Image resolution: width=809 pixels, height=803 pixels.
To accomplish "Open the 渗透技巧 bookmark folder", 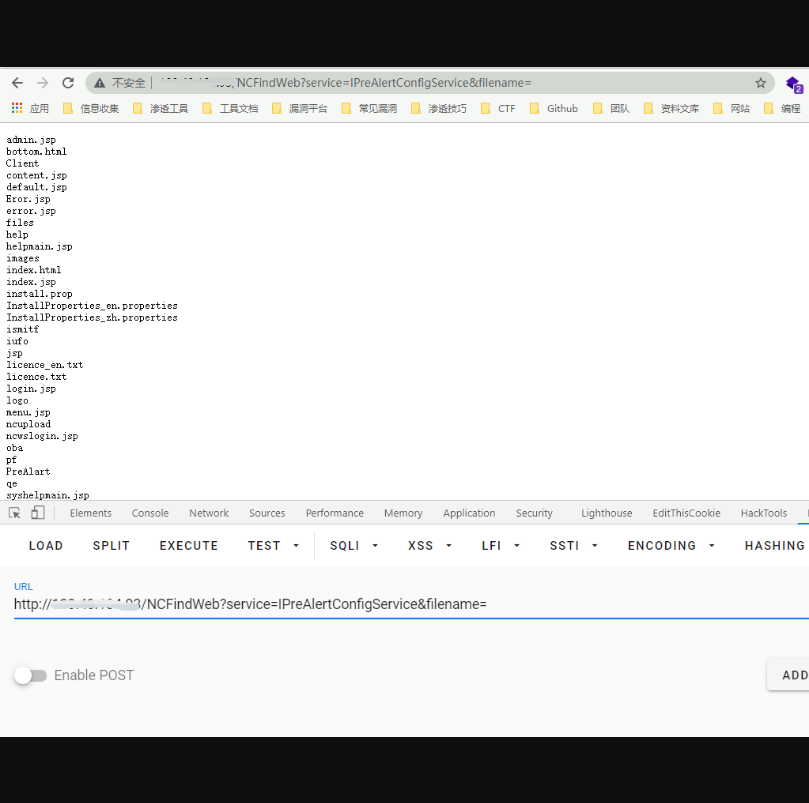I will point(439,108).
